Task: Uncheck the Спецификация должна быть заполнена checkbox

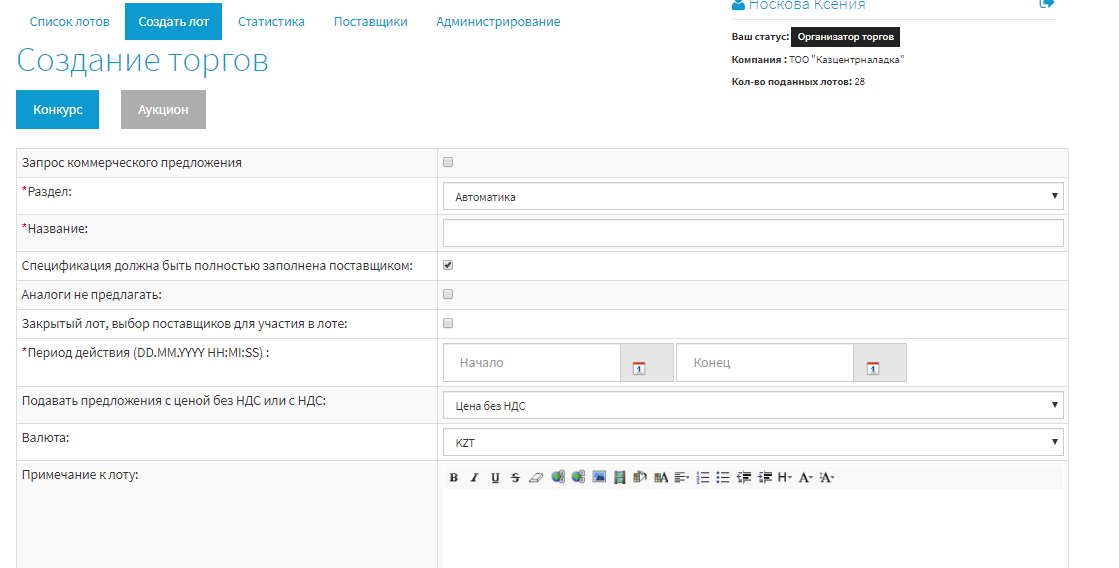Action: click(448, 265)
